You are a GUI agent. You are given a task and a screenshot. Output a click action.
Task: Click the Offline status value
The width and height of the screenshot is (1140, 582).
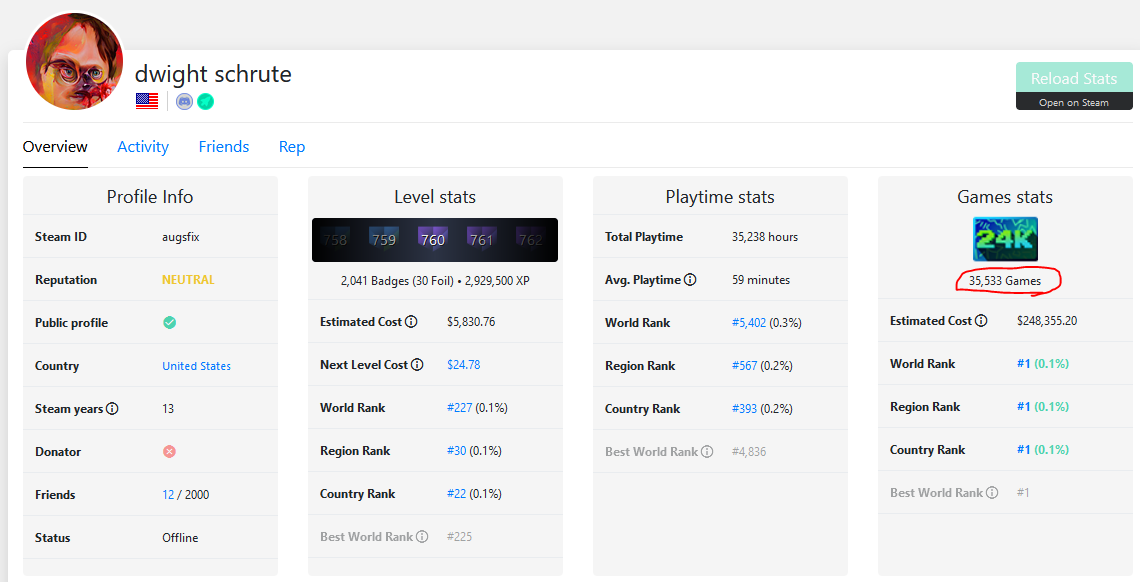[180, 538]
